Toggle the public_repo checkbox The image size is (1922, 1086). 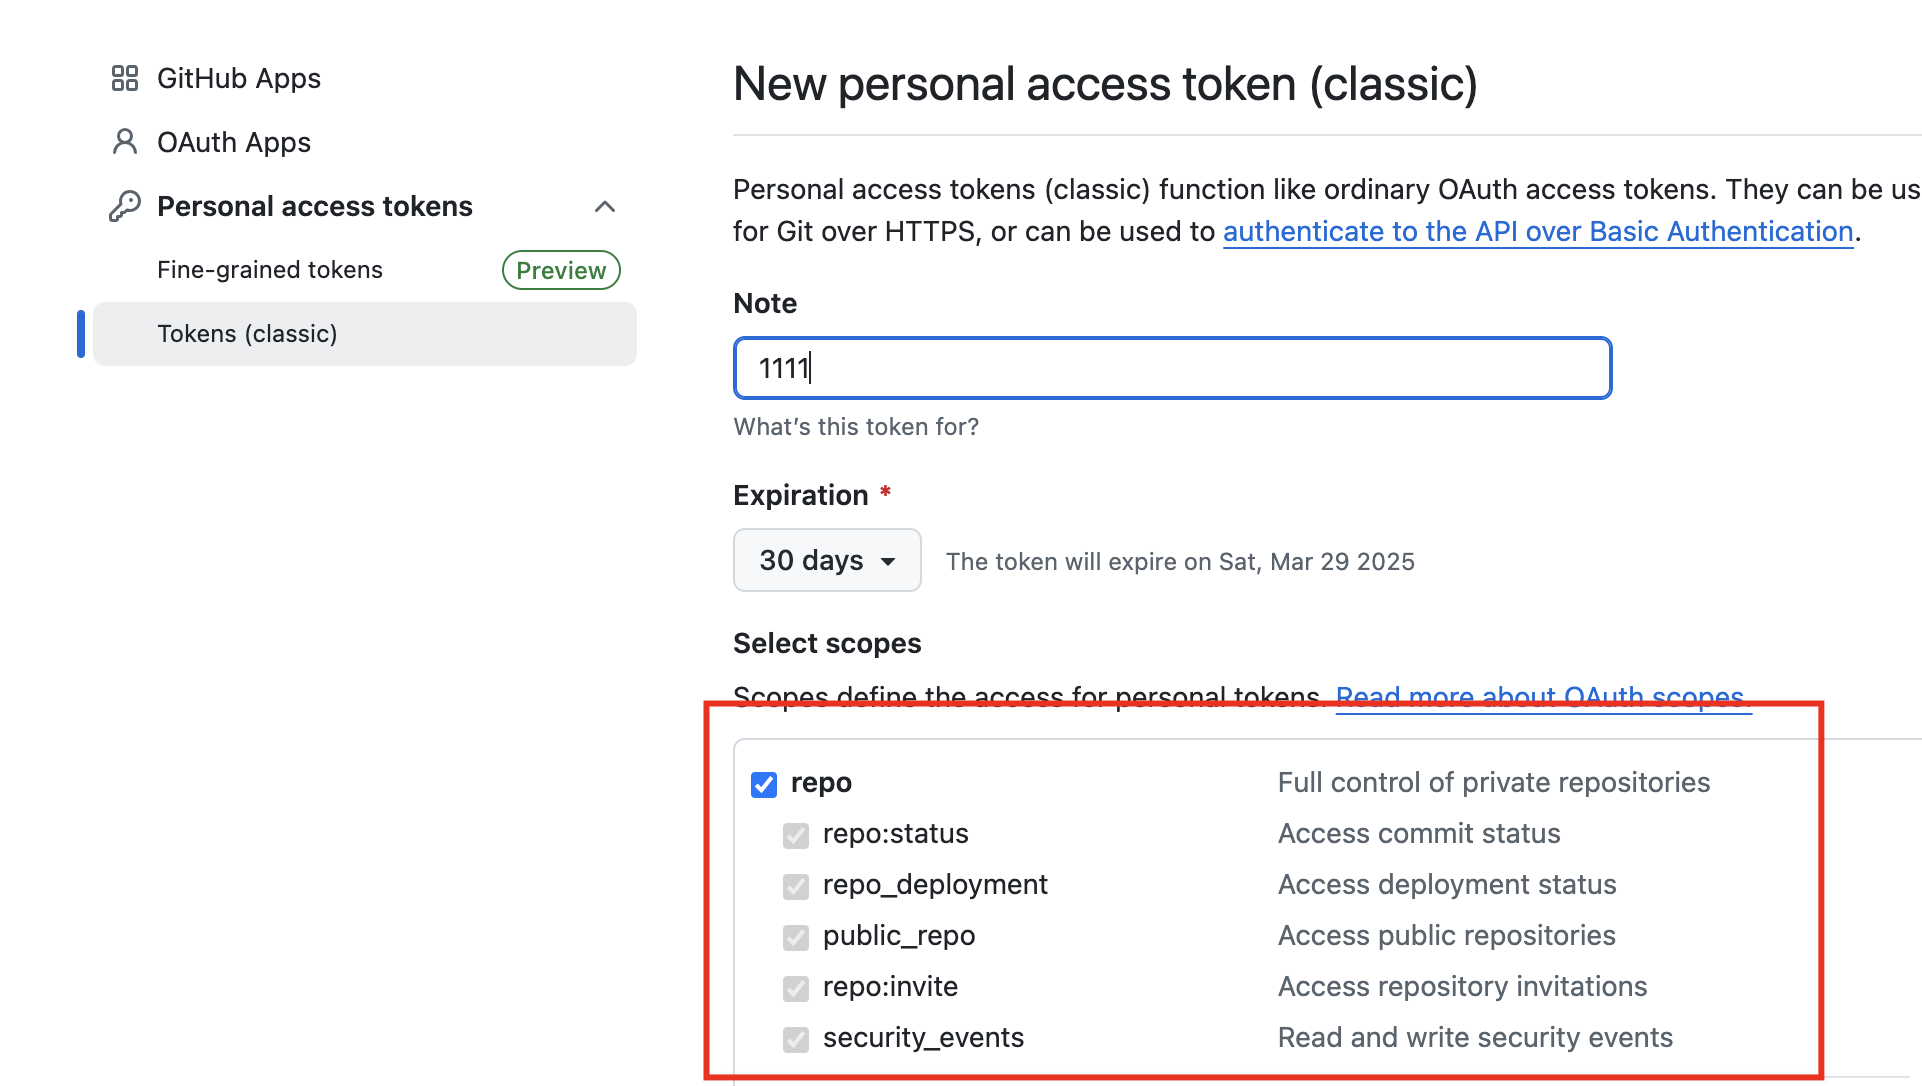pos(796,937)
